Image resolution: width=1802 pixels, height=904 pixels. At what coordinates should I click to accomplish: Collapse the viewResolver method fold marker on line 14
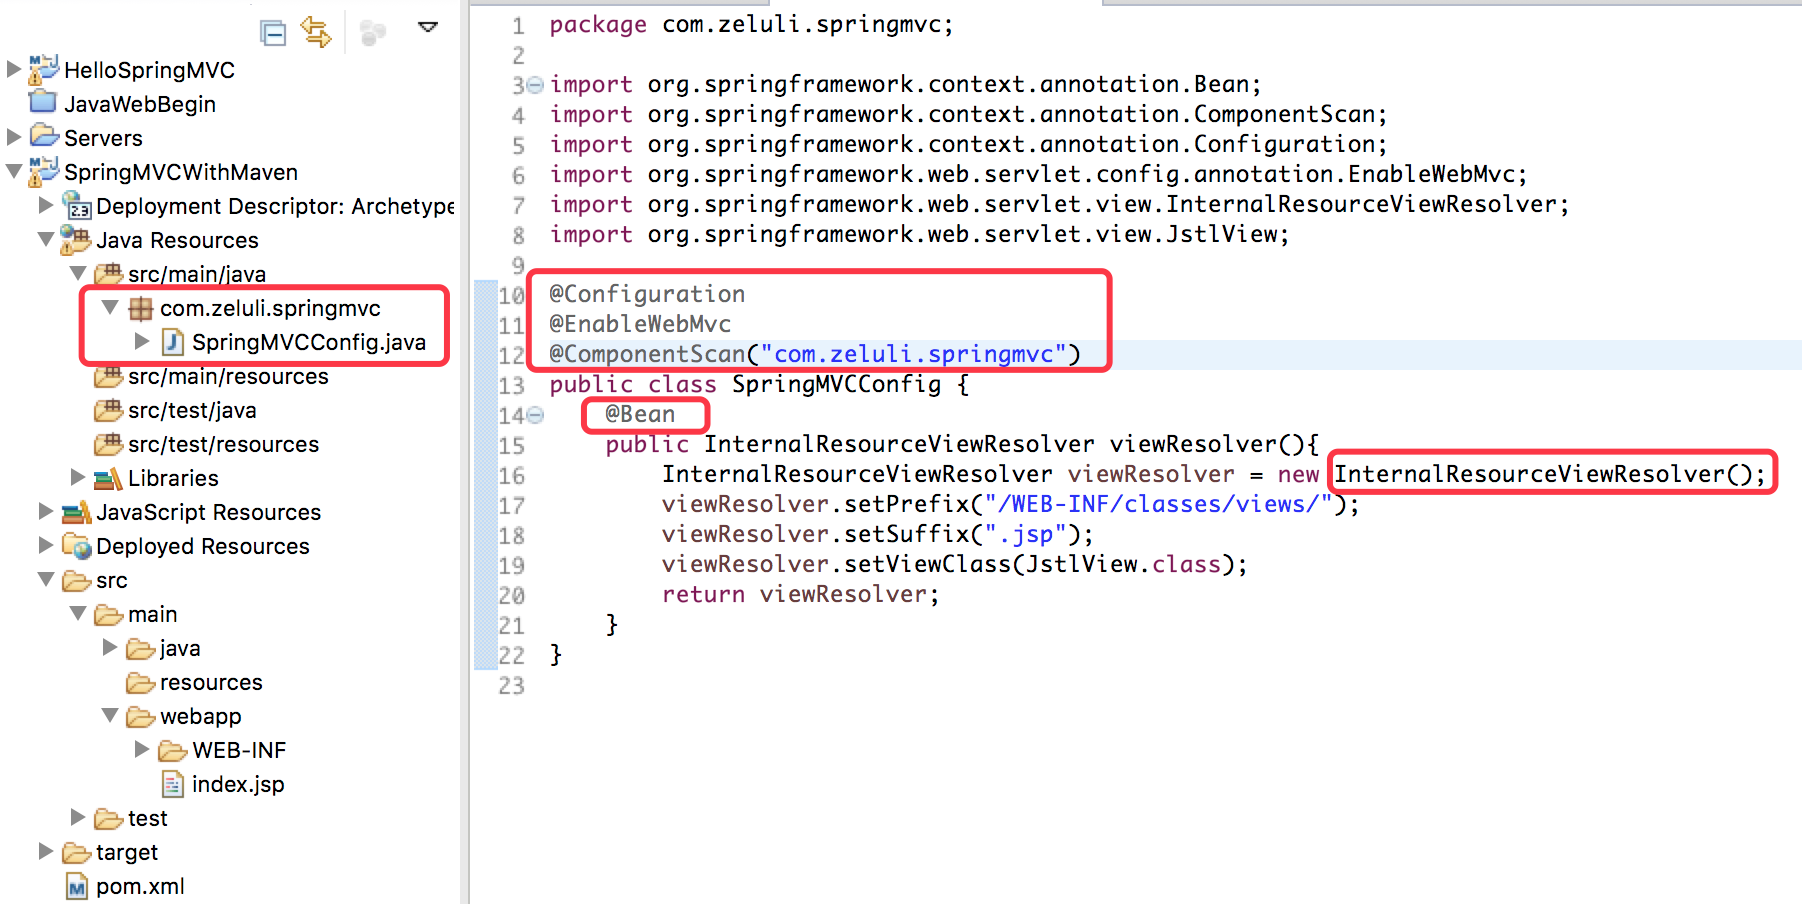[x=535, y=415]
